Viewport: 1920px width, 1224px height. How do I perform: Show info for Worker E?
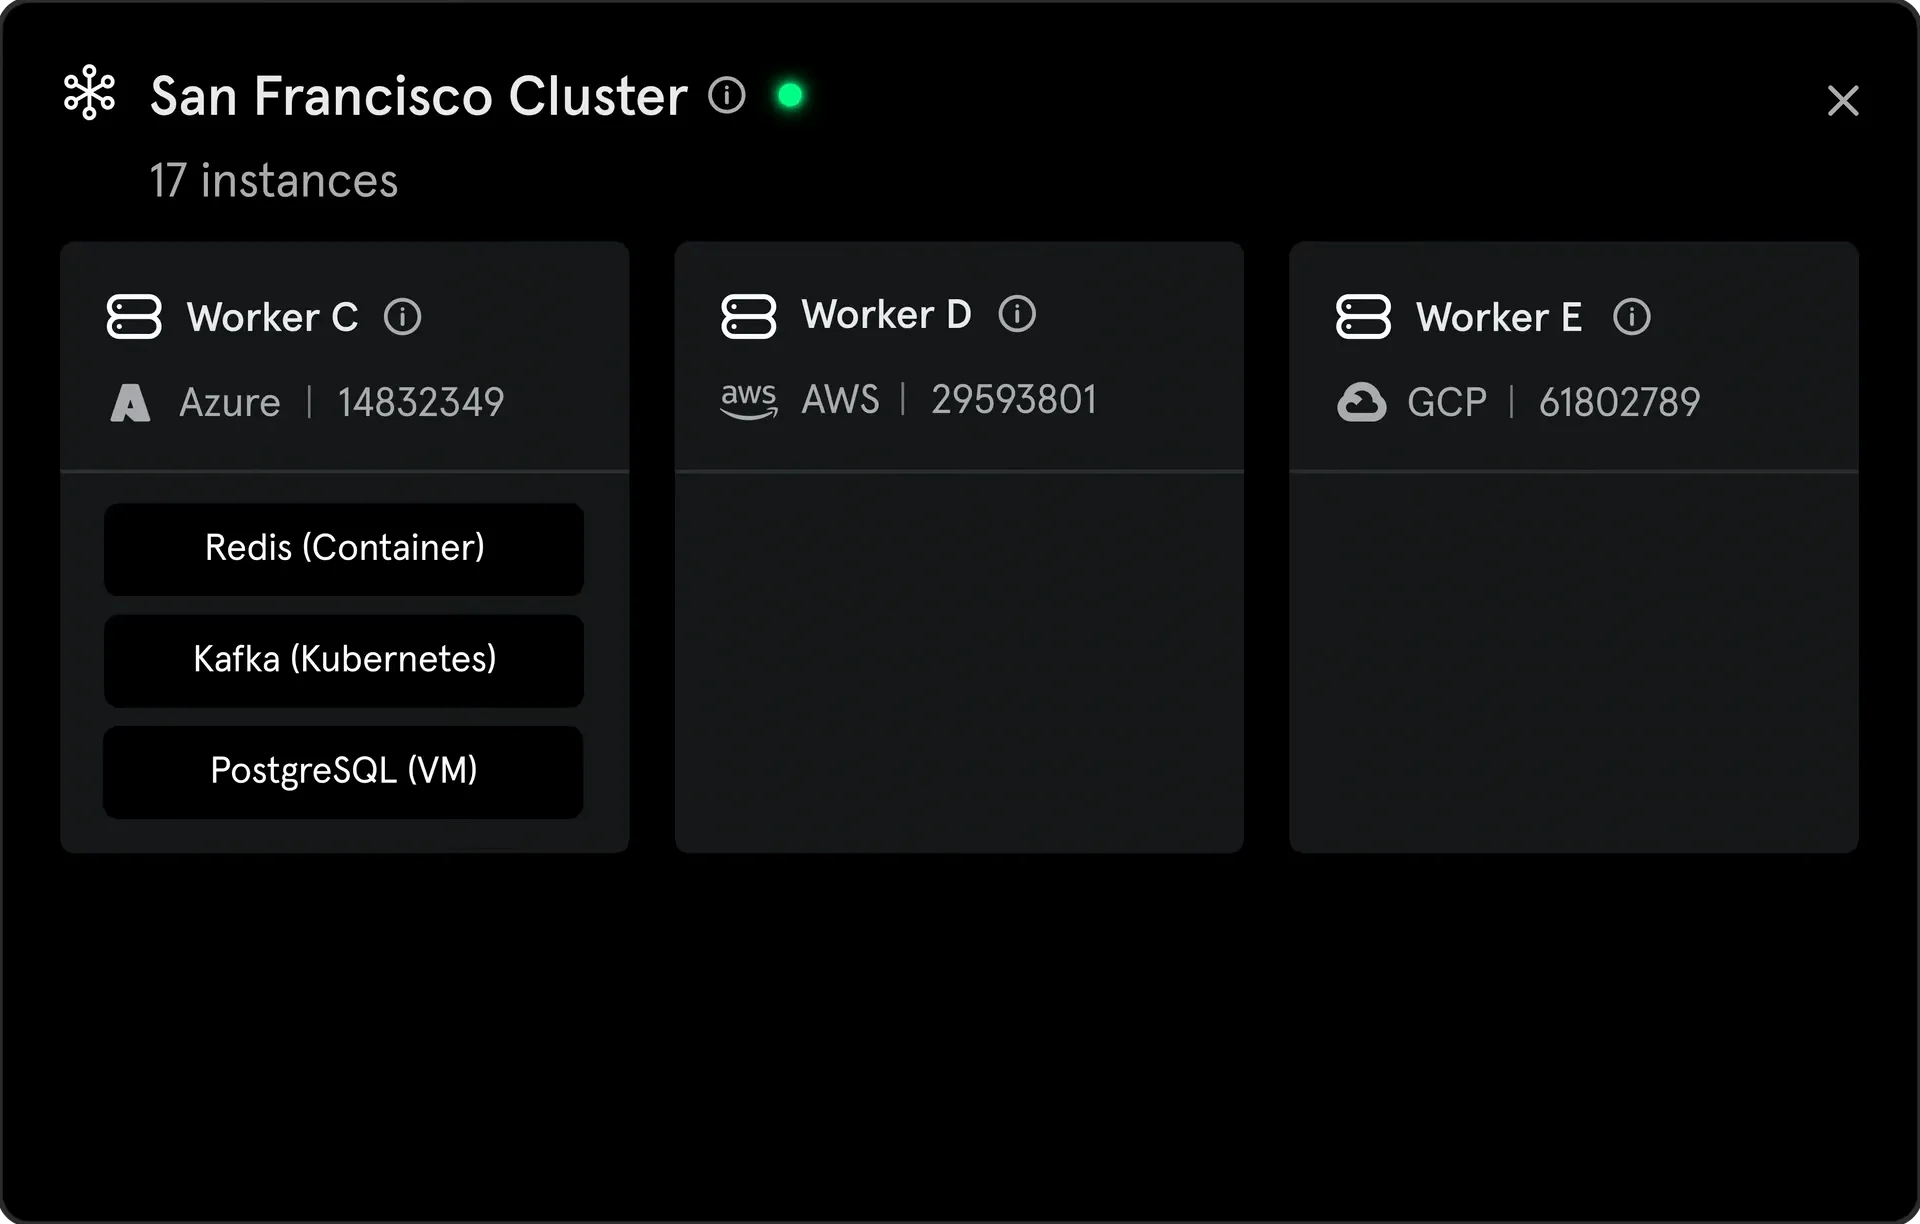[x=1632, y=317]
